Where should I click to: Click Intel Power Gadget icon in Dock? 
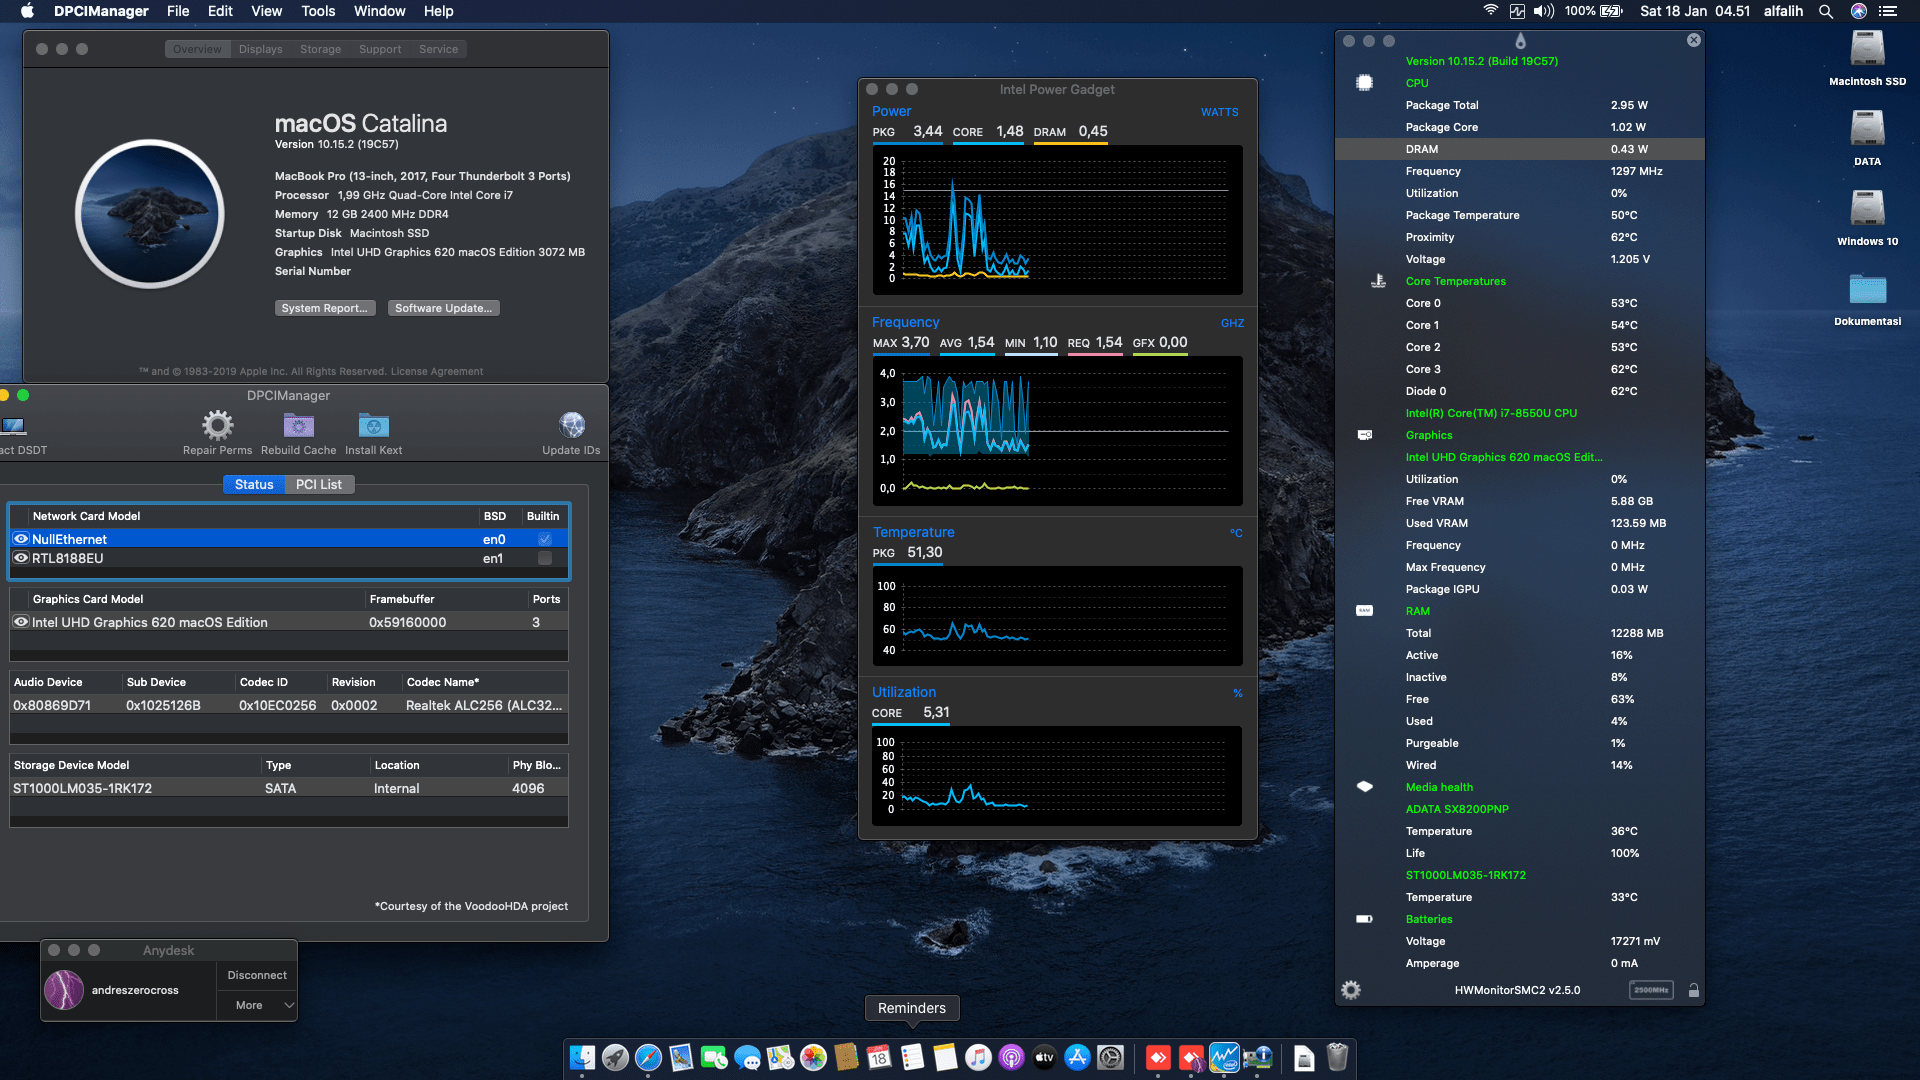click(1224, 1057)
